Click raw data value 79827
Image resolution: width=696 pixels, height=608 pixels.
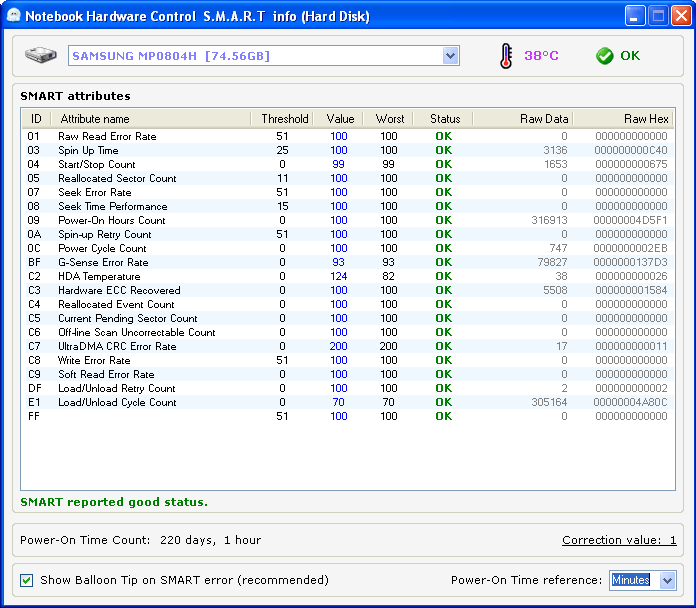pos(552,262)
